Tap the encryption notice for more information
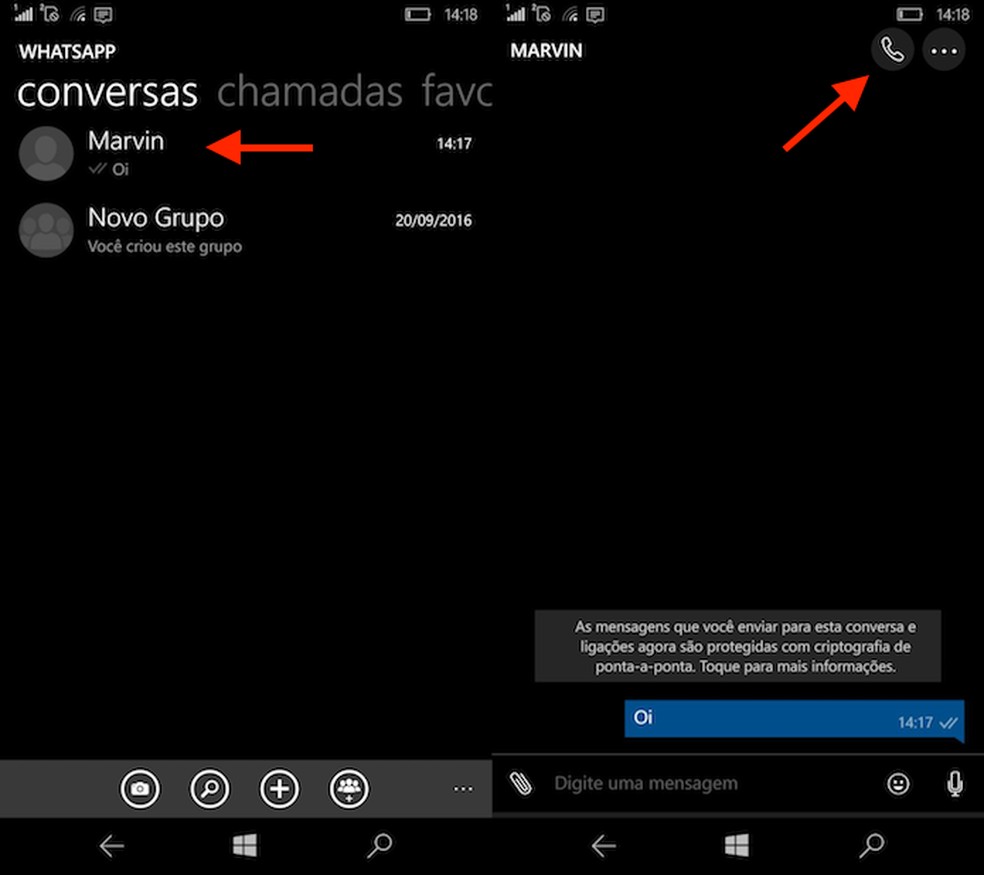Viewport: 984px width, 875px height. (x=738, y=646)
